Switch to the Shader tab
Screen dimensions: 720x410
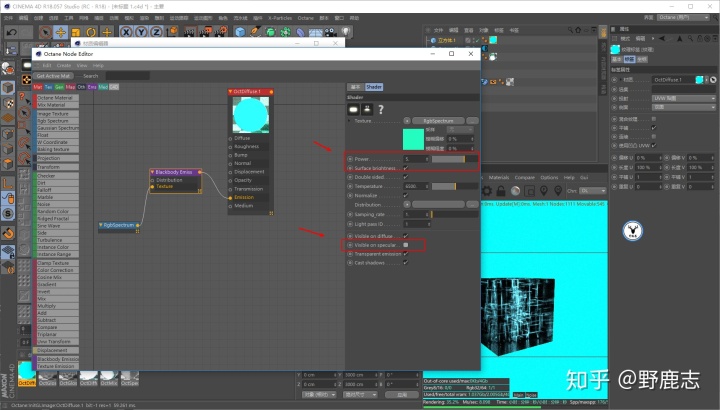374,87
